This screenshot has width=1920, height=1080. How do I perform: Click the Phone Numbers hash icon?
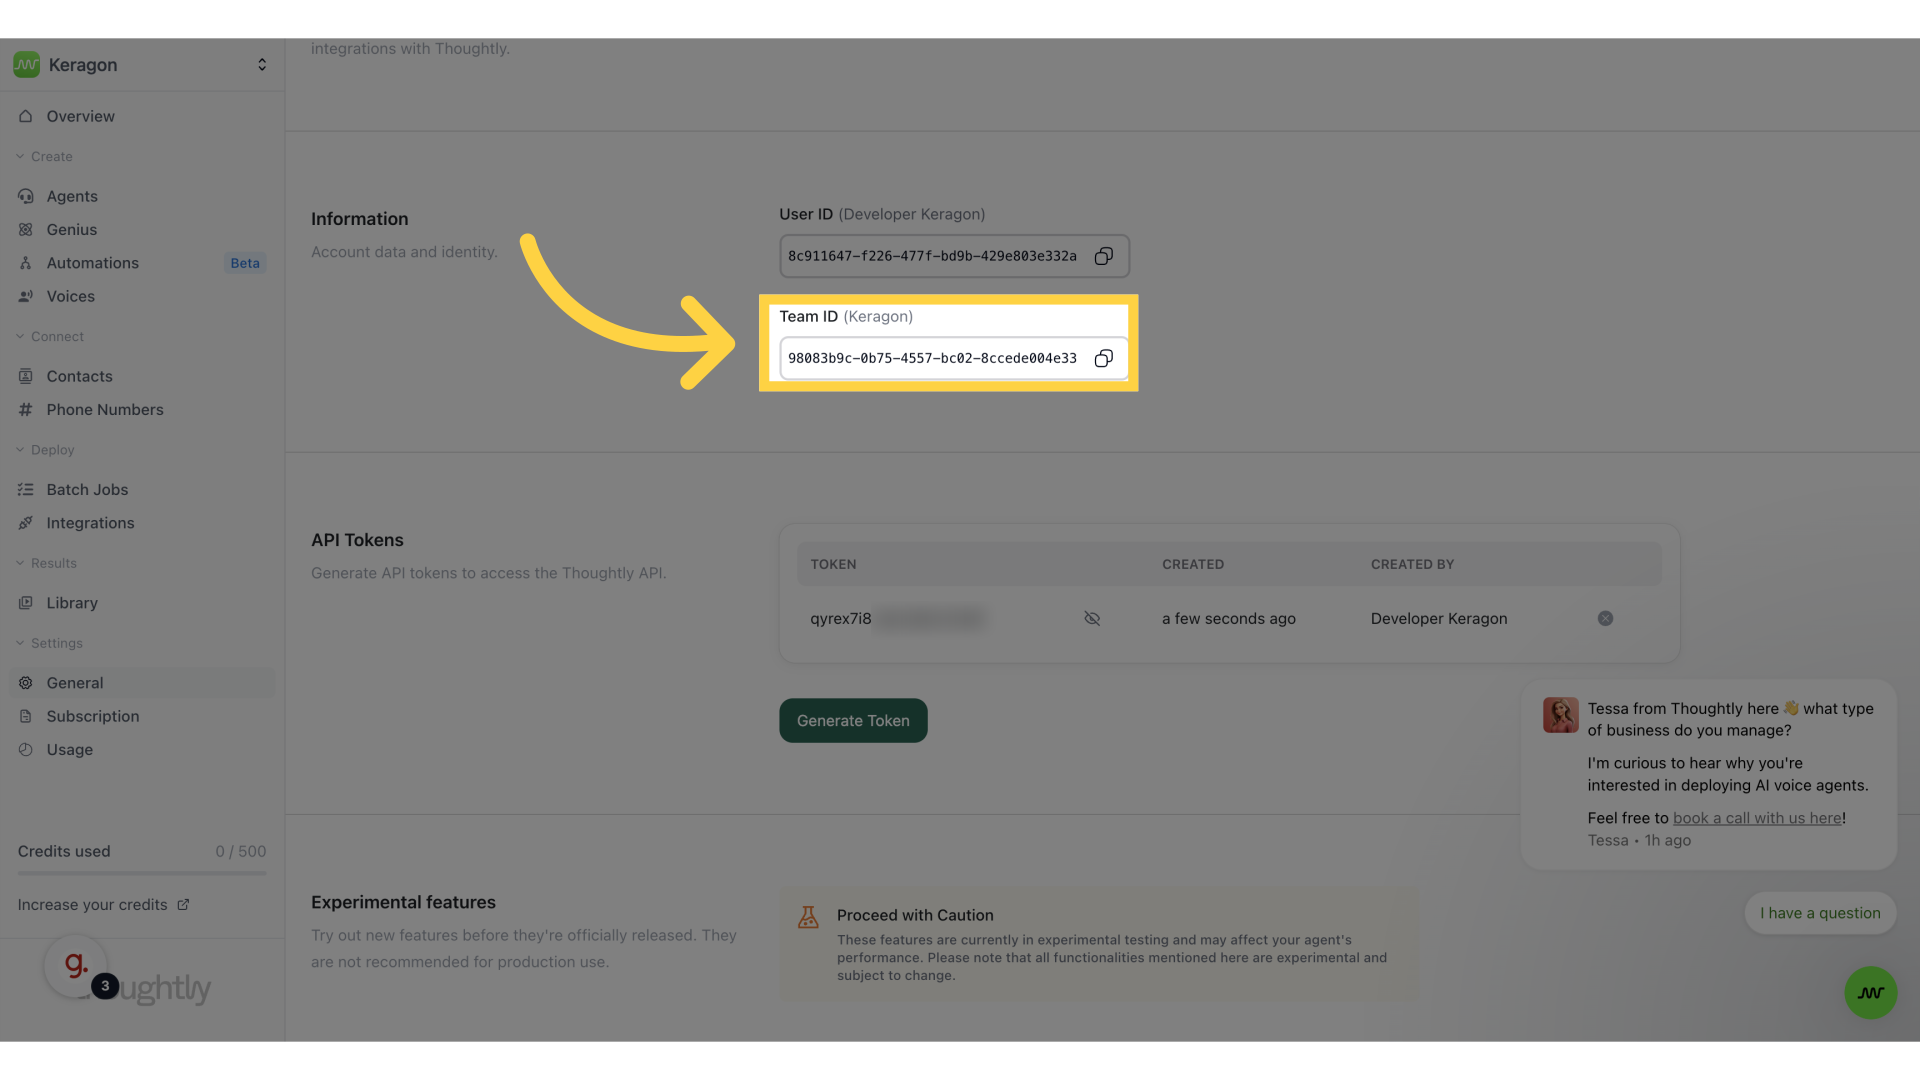click(26, 410)
